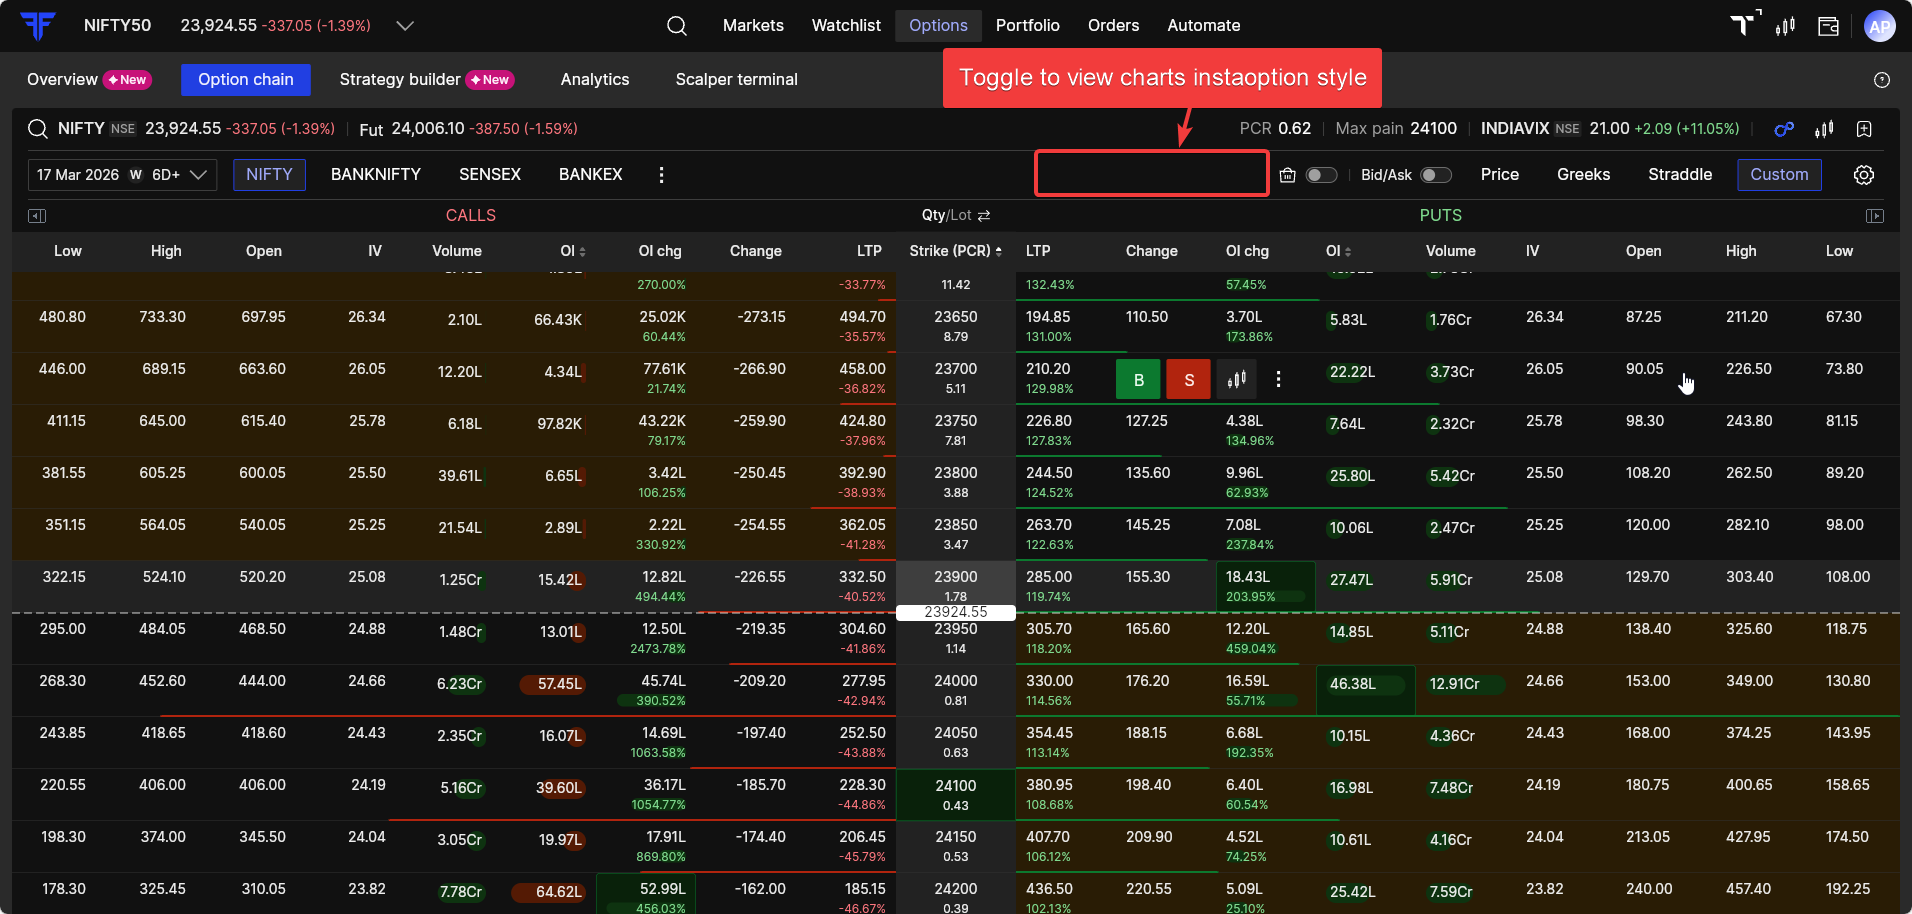
Task: Open the expiry date 17 Mar 2026 dropdown
Action: 122,175
